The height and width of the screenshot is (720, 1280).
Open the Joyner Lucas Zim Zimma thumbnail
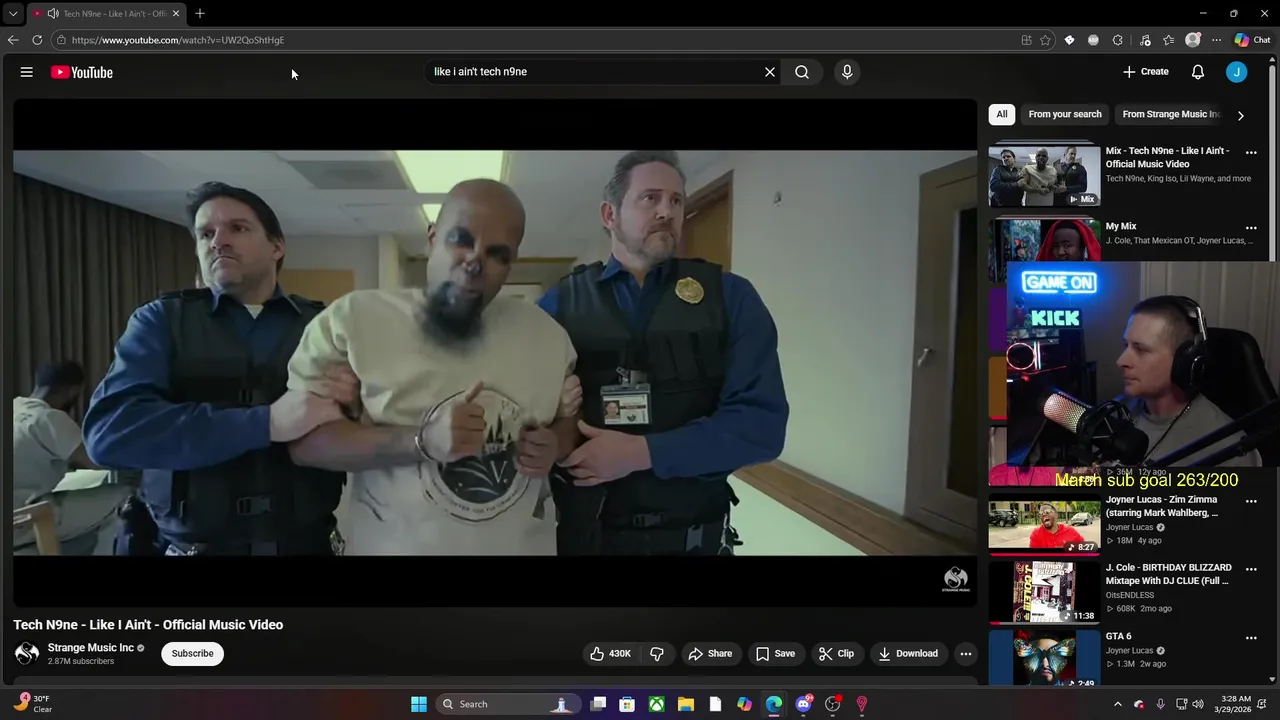(x=1044, y=524)
